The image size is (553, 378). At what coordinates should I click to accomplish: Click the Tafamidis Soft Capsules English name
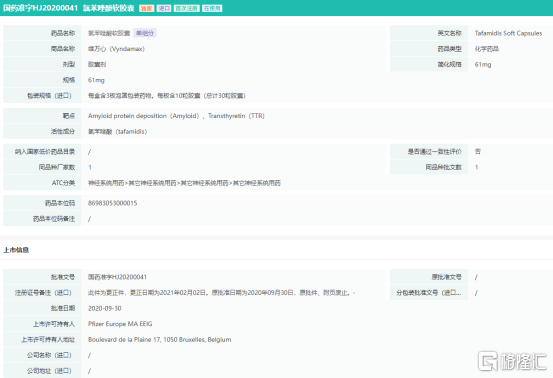508,33
